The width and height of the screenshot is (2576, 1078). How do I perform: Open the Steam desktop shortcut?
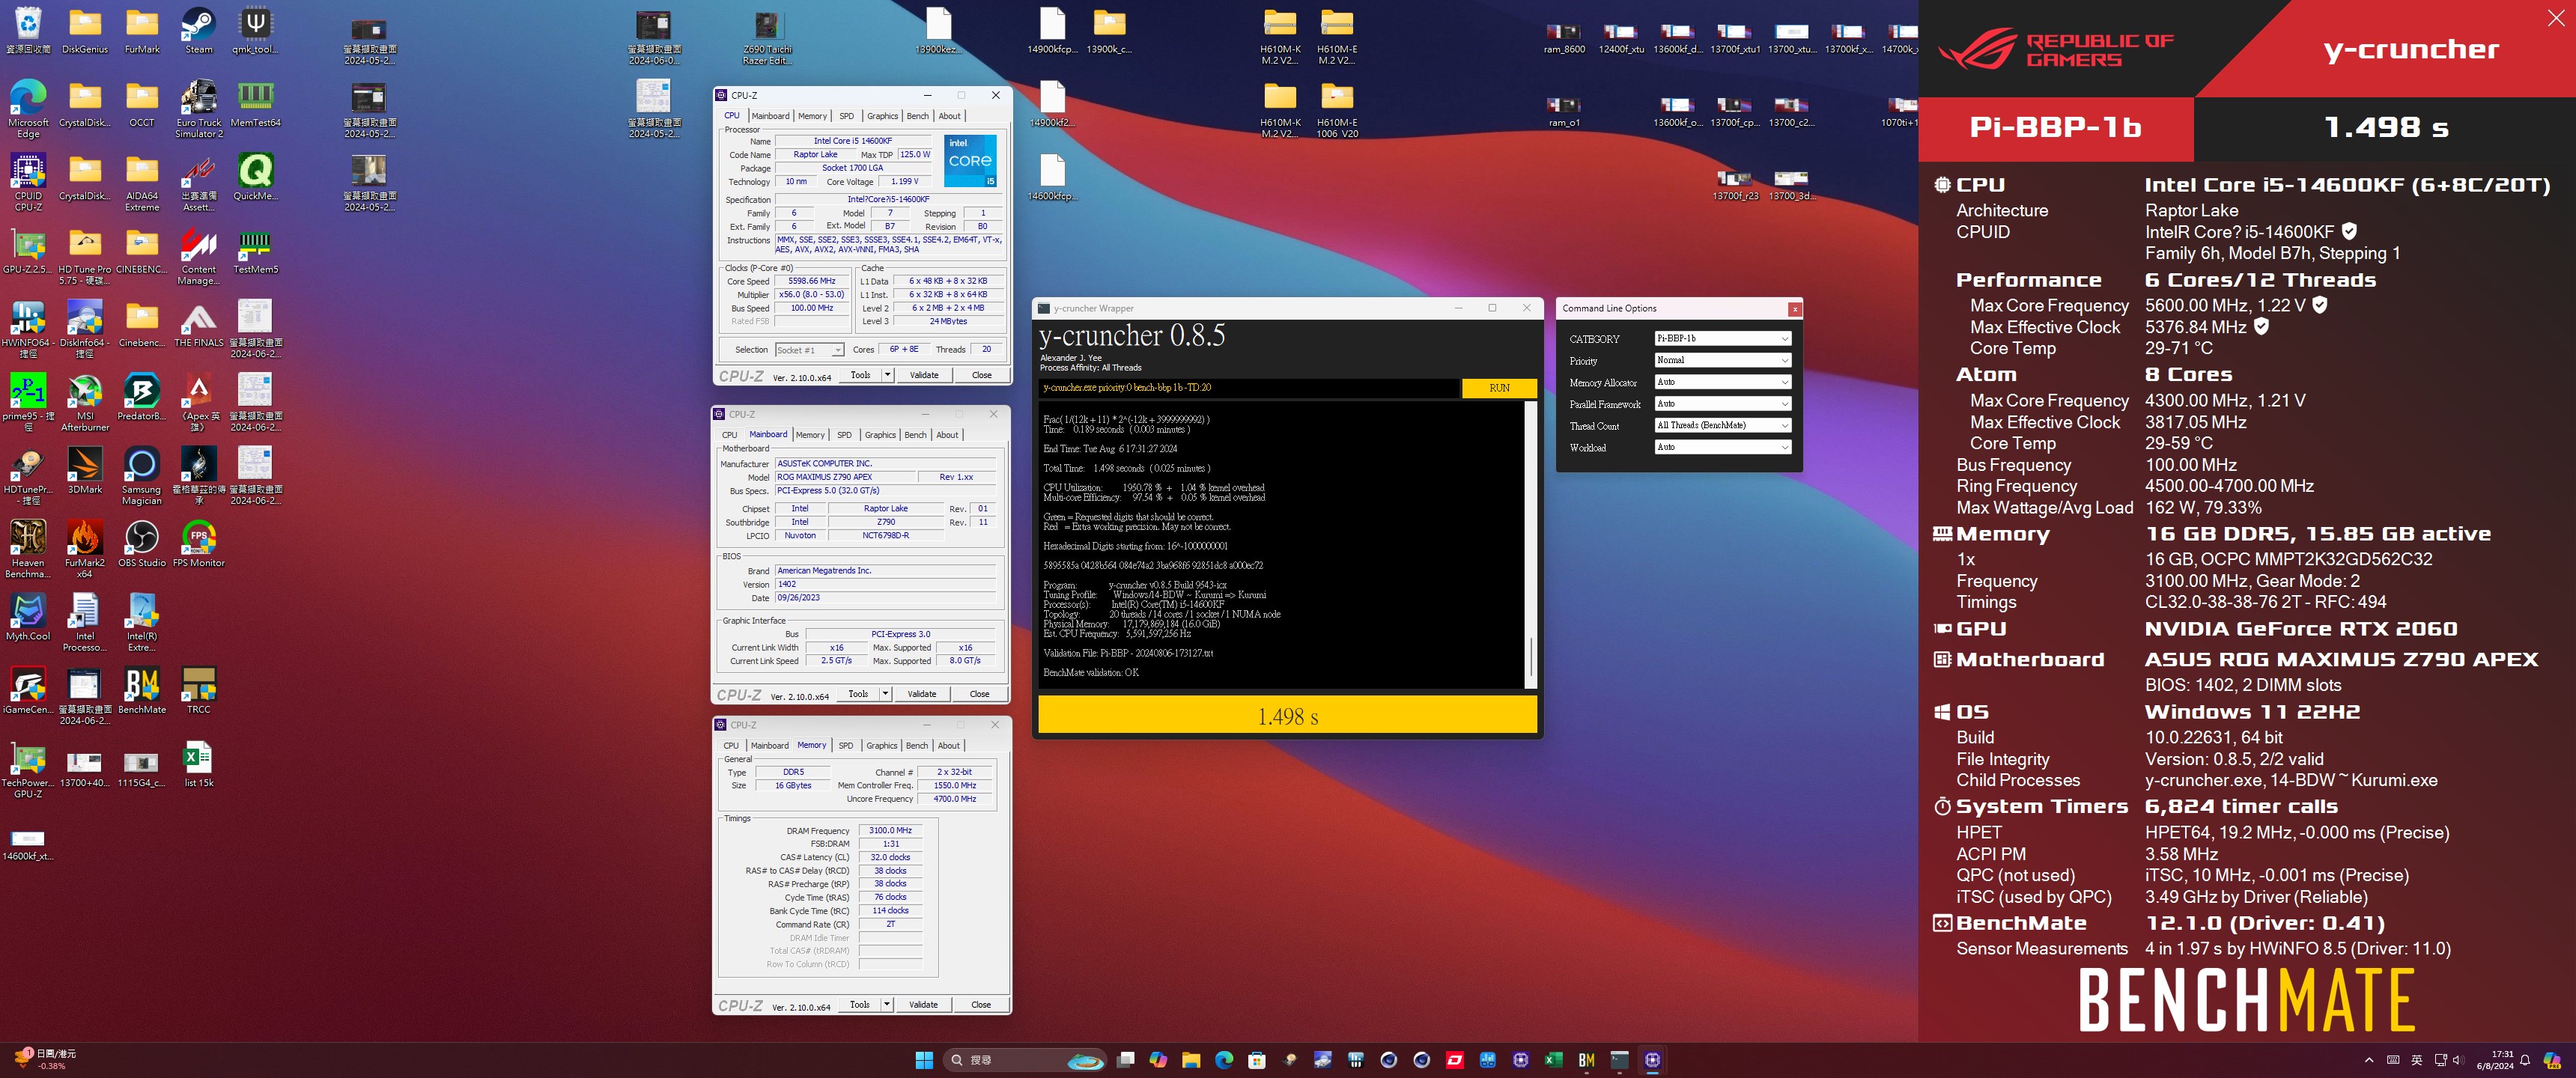(x=198, y=30)
